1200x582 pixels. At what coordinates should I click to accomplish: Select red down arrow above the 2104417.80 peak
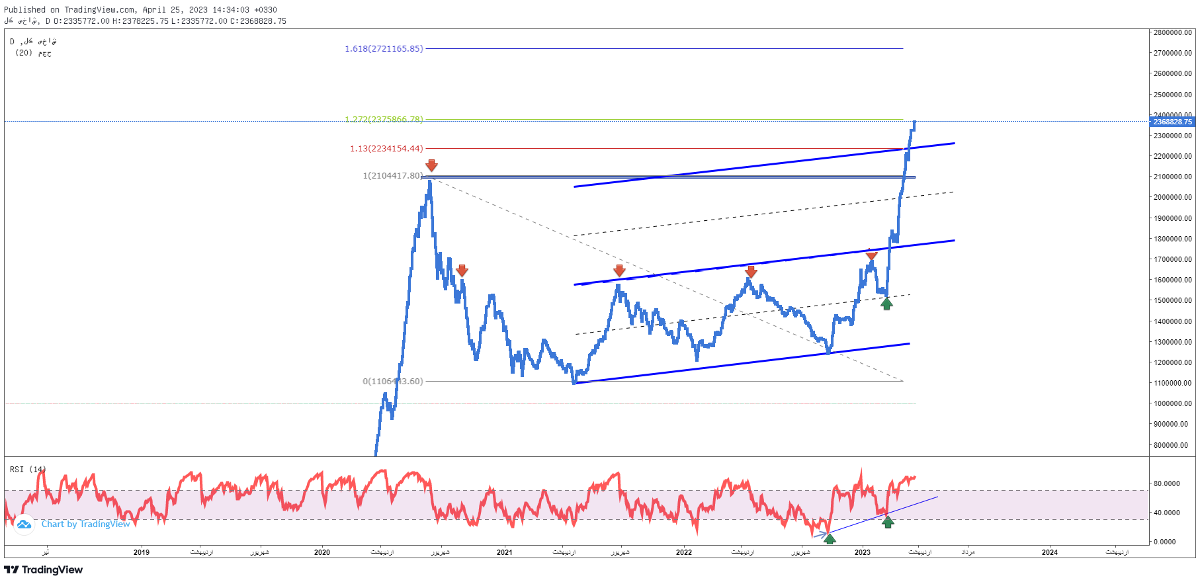(430, 166)
